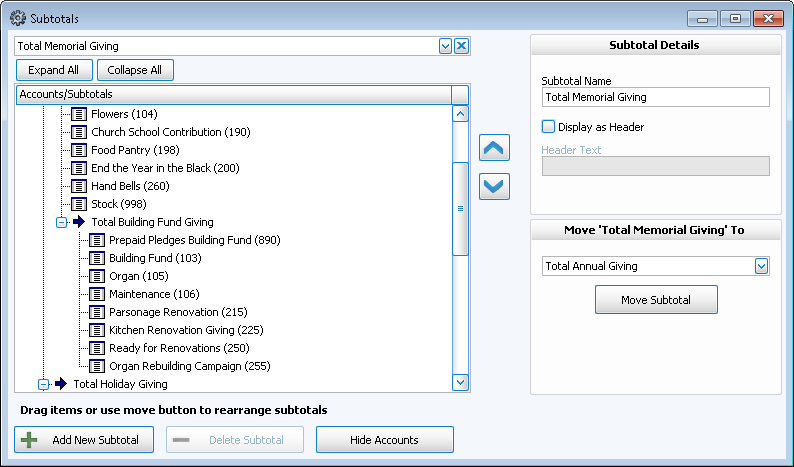This screenshot has width=794, height=467.
Task: Open the Total Annual Giving destination dropdown
Action: 761,266
